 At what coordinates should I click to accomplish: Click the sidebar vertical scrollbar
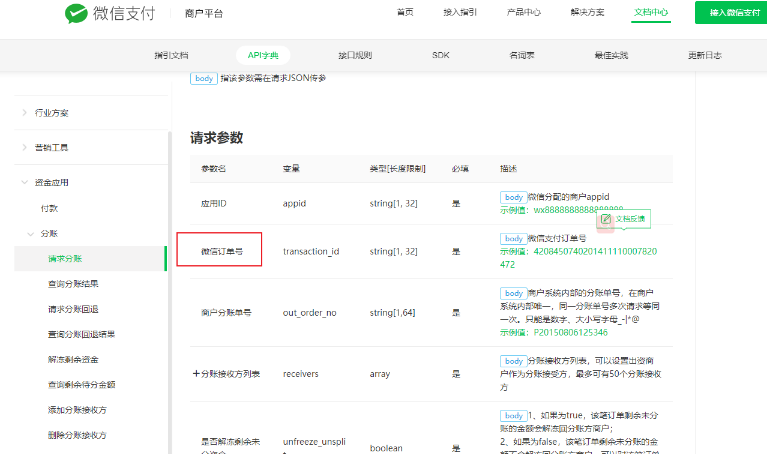(x=170, y=293)
